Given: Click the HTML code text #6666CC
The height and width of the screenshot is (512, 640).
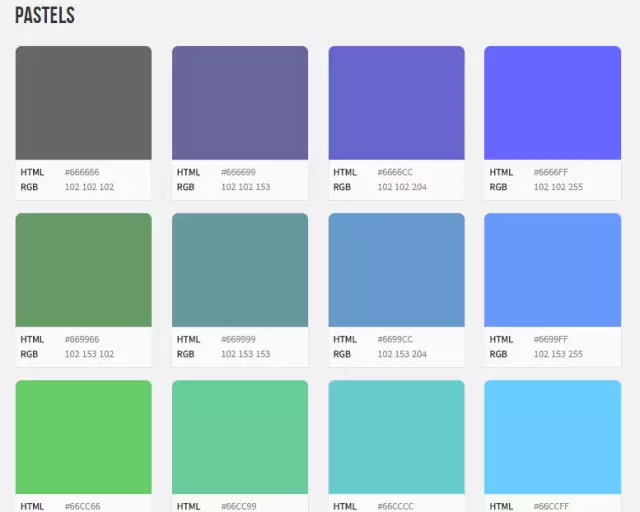Looking at the screenshot, I should coord(395,172).
